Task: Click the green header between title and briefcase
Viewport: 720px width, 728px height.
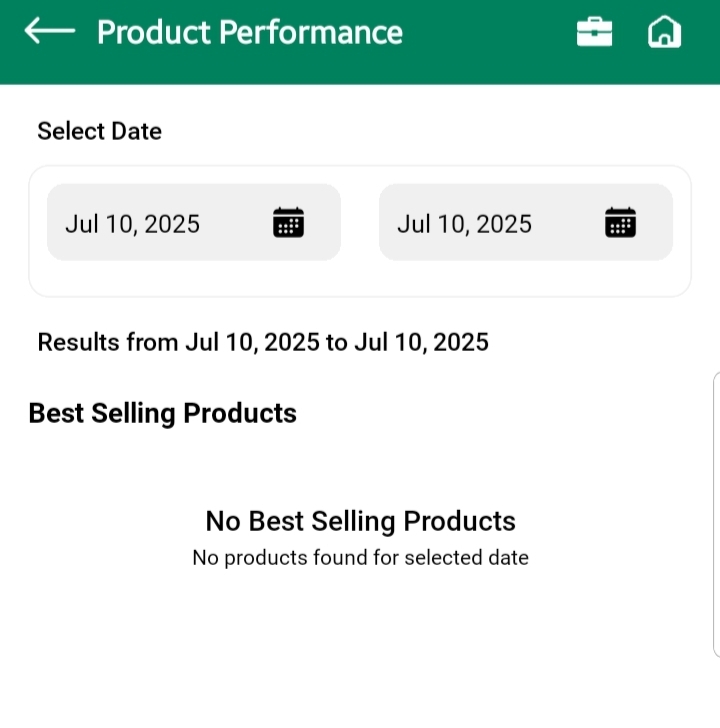Action: pos(490,32)
